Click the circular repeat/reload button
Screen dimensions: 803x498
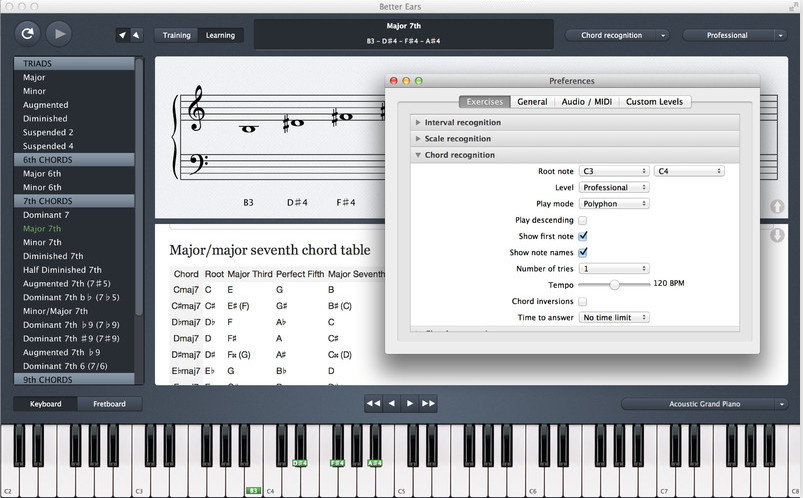[x=27, y=34]
